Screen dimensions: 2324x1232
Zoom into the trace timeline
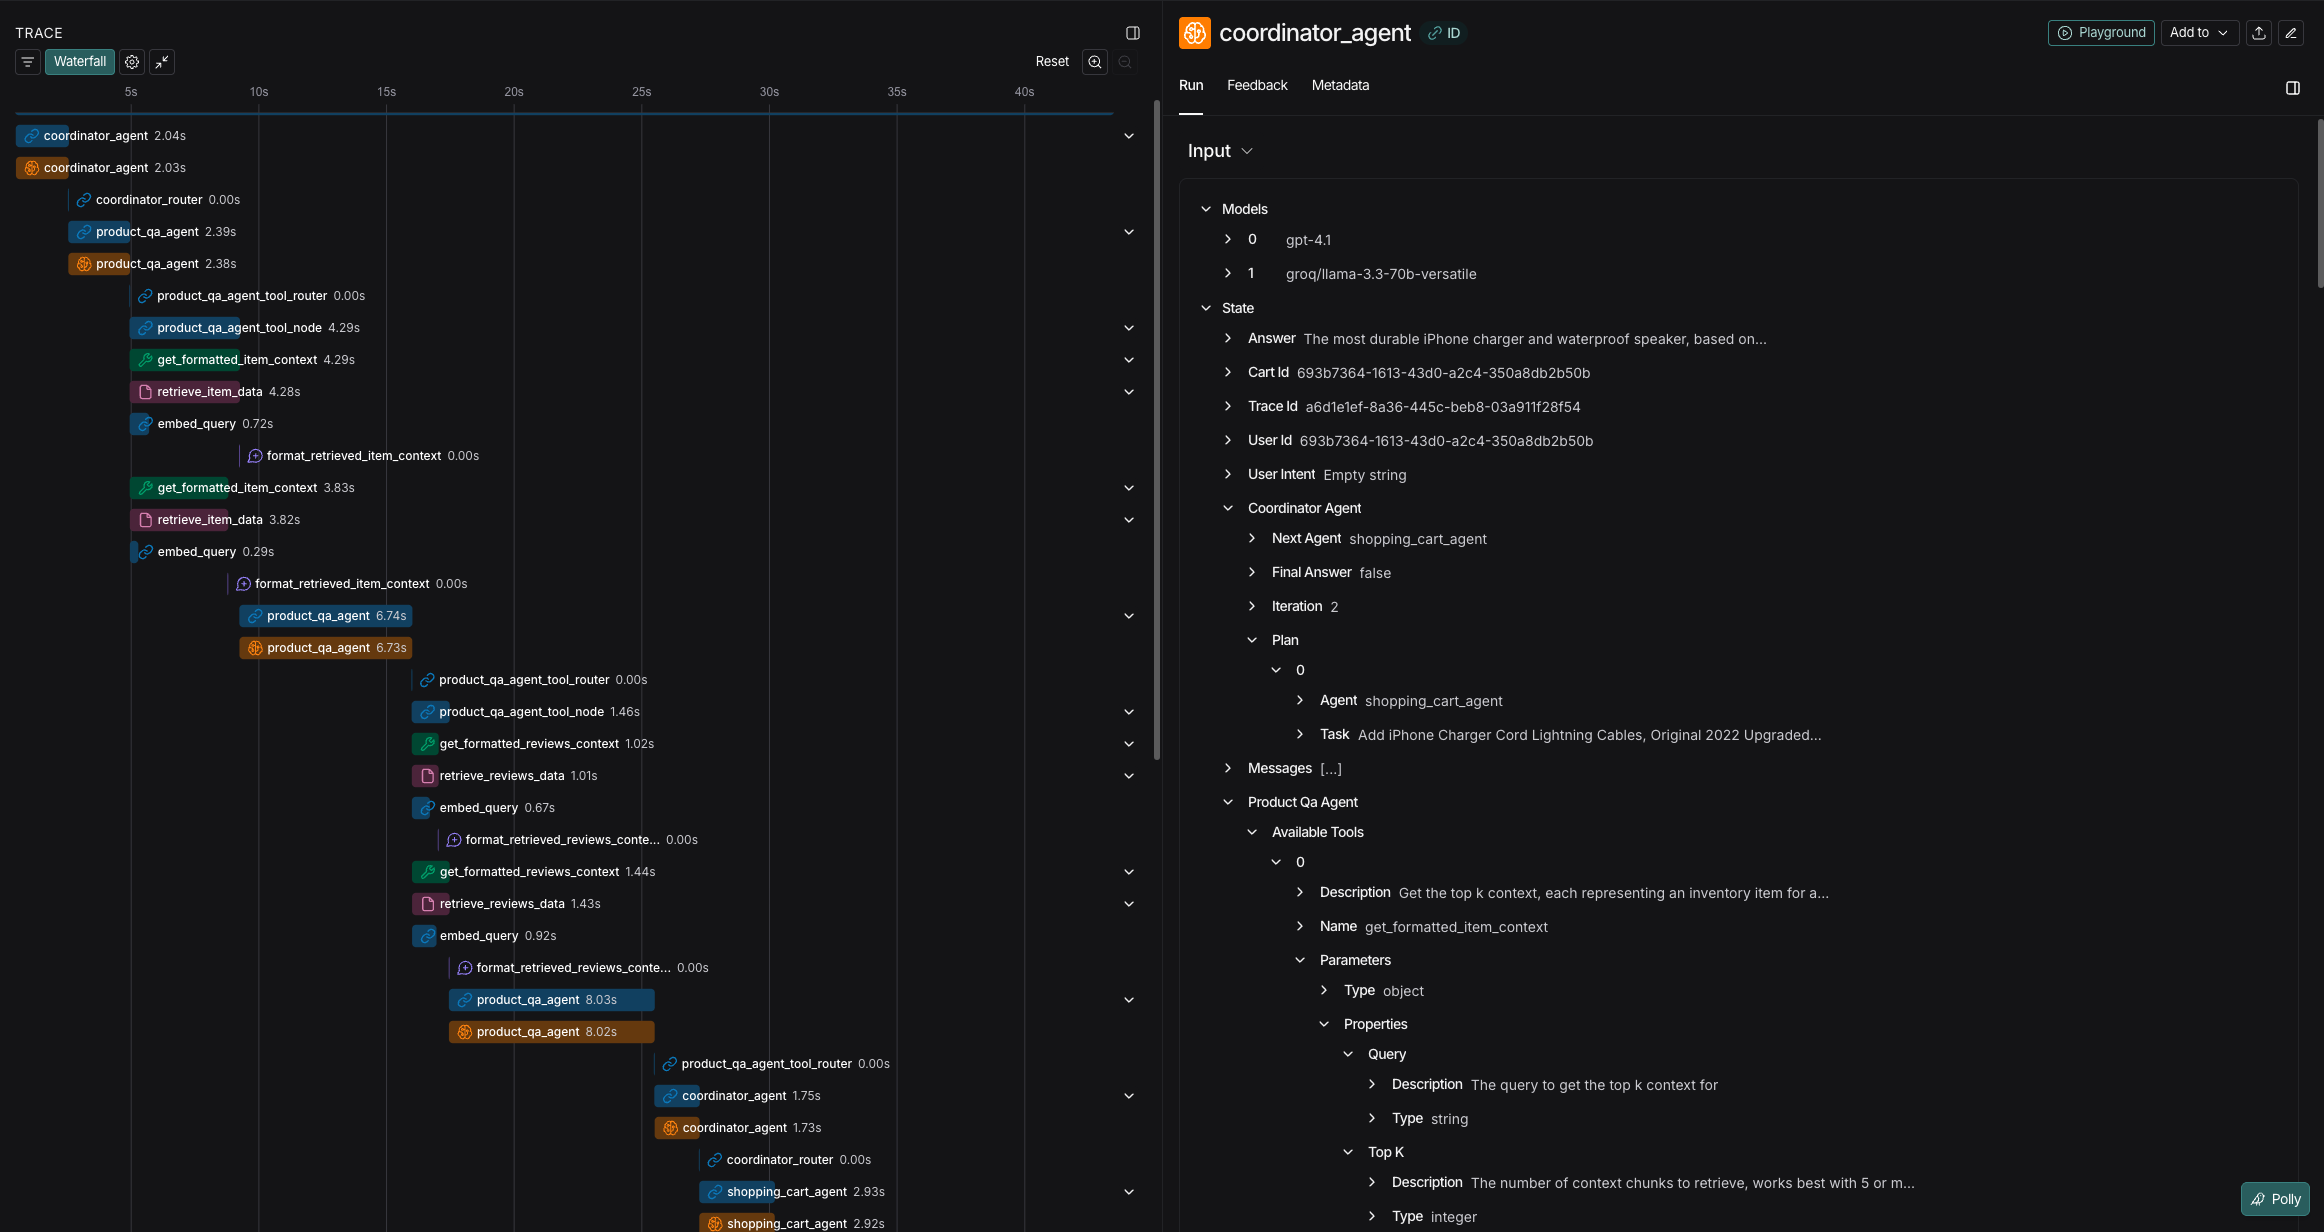(1094, 61)
